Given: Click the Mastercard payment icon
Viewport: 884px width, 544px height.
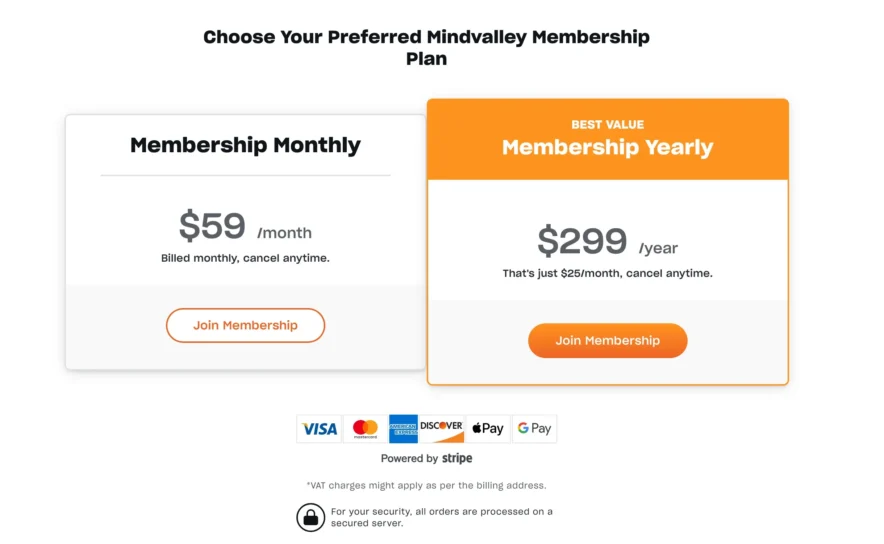Looking at the screenshot, I should 365,429.
